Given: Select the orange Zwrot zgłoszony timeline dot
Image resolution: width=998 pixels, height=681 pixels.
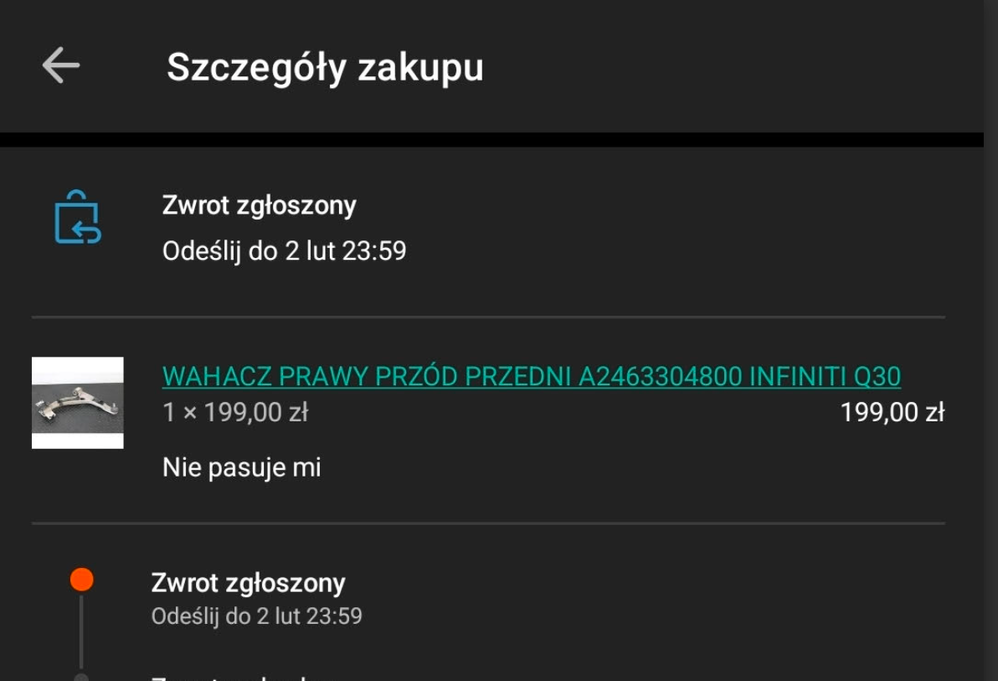Looking at the screenshot, I should coord(81,577).
